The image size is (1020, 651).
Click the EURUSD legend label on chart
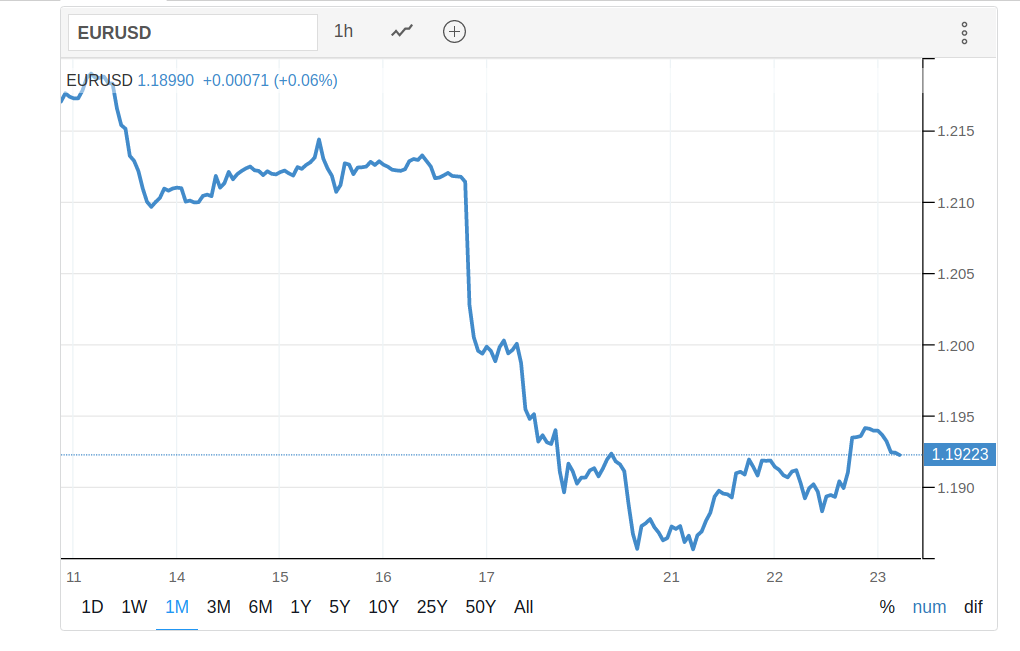(x=99, y=81)
